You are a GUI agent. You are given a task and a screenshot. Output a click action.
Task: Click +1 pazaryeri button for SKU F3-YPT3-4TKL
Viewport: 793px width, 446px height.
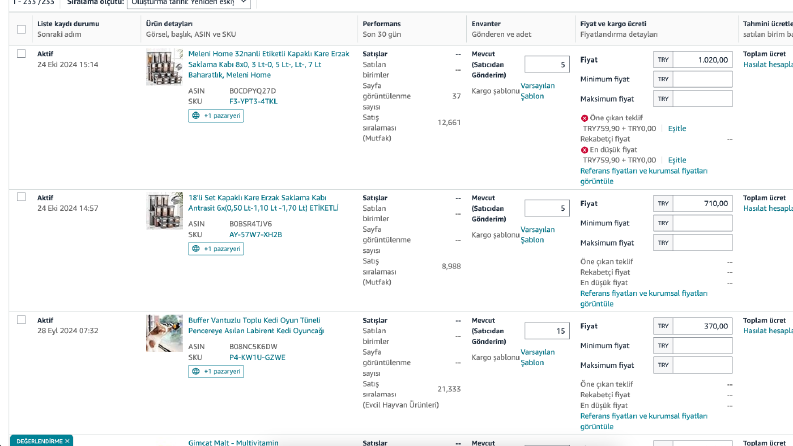point(216,116)
